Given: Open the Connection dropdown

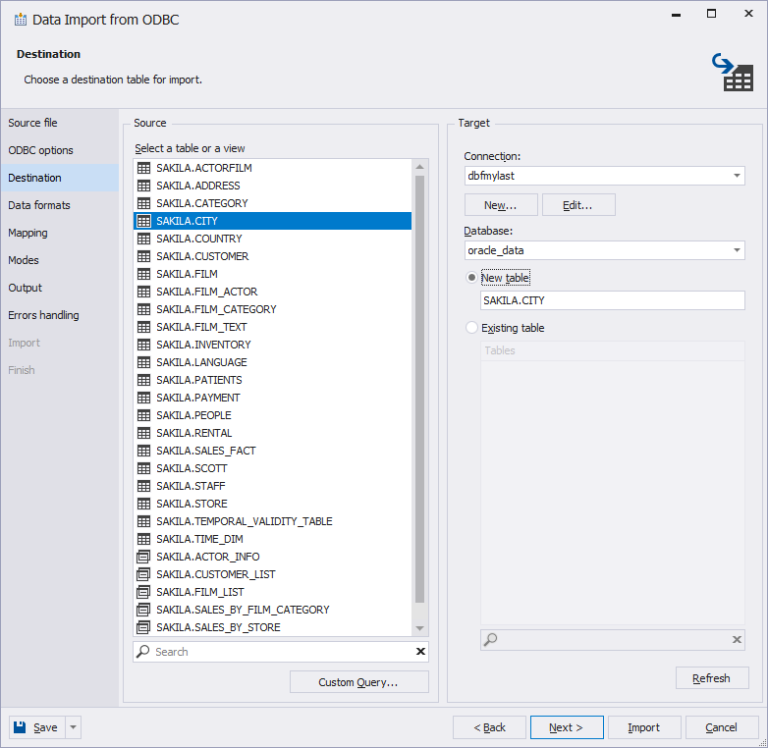Looking at the screenshot, I should tap(737, 176).
